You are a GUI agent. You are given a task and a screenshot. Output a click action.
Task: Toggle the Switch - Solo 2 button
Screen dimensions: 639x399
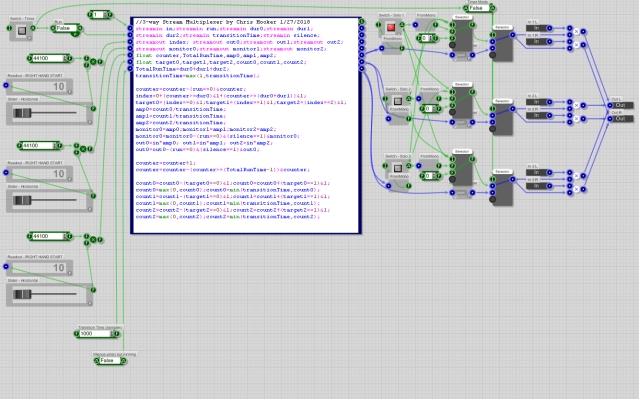[398, 101]
